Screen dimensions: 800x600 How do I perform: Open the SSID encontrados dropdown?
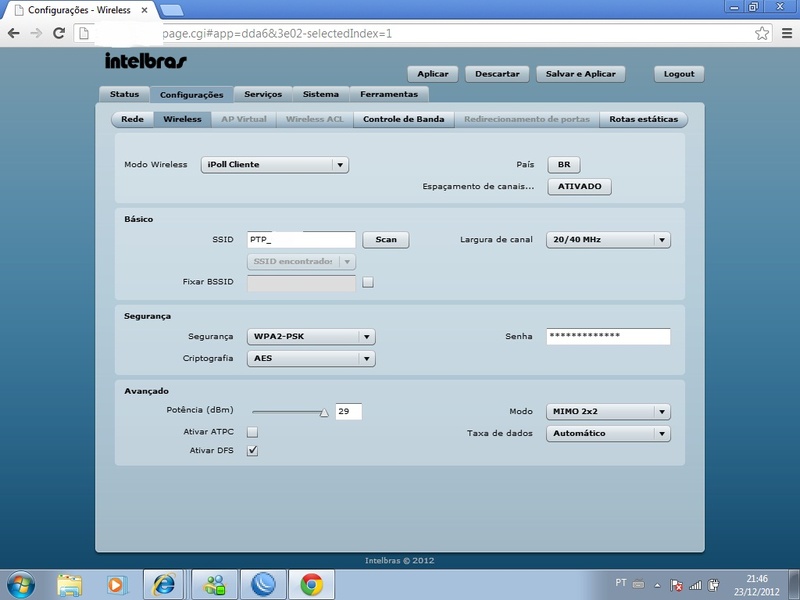tap(301, 262)
